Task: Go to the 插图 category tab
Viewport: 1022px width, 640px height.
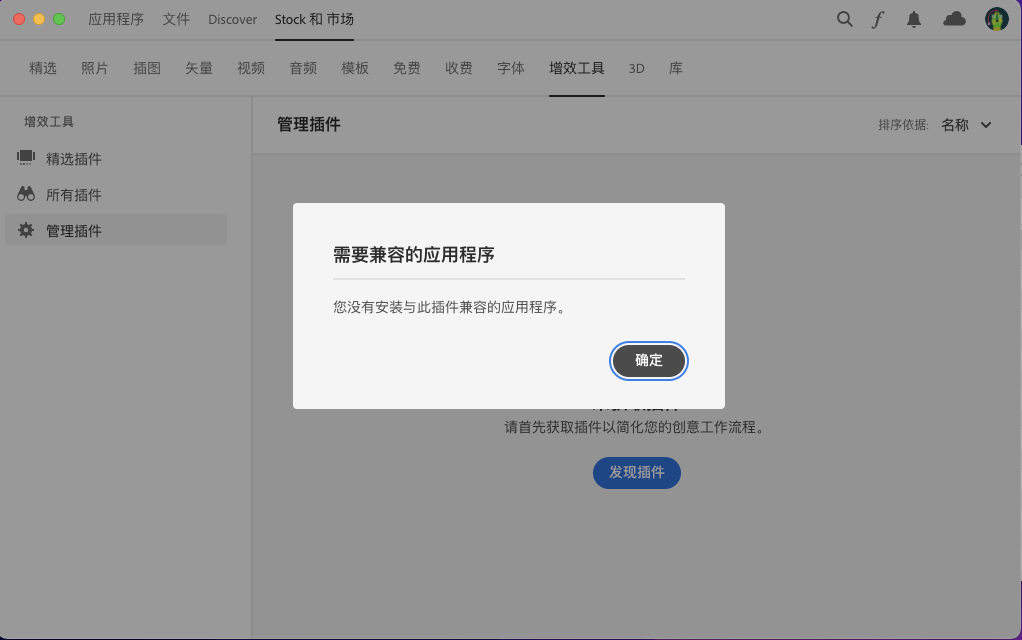Action: [x=147, y=68]
